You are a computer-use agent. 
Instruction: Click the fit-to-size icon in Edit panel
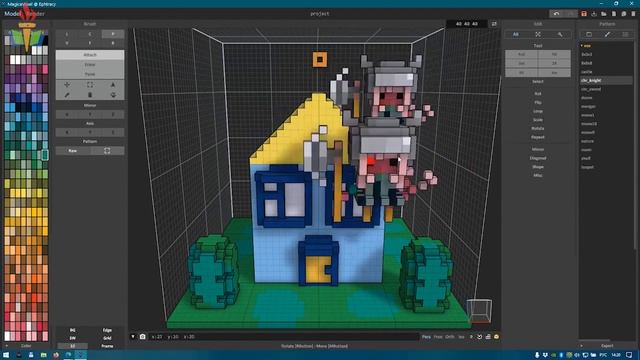point(538,35)
